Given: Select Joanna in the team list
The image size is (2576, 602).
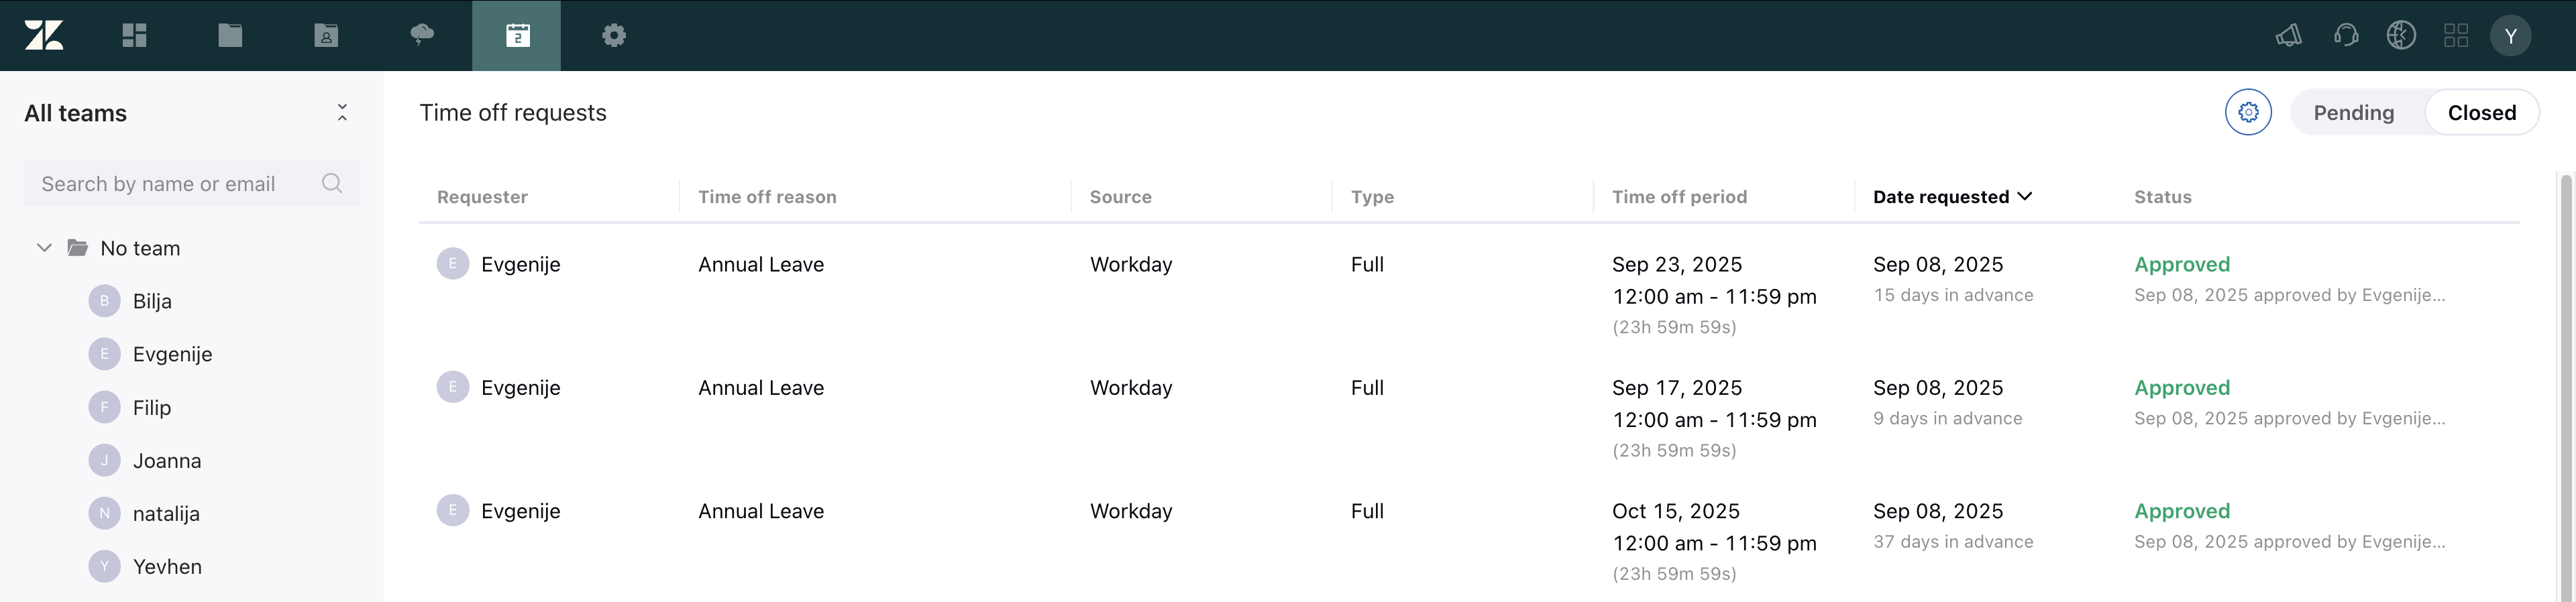Looking at the screenshot, I should (x=167, y=460).
